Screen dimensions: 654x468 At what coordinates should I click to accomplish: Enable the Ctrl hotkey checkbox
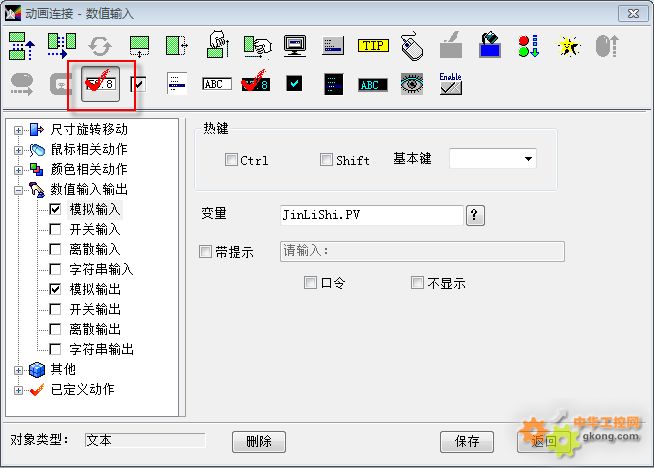[x=231, y=160]
